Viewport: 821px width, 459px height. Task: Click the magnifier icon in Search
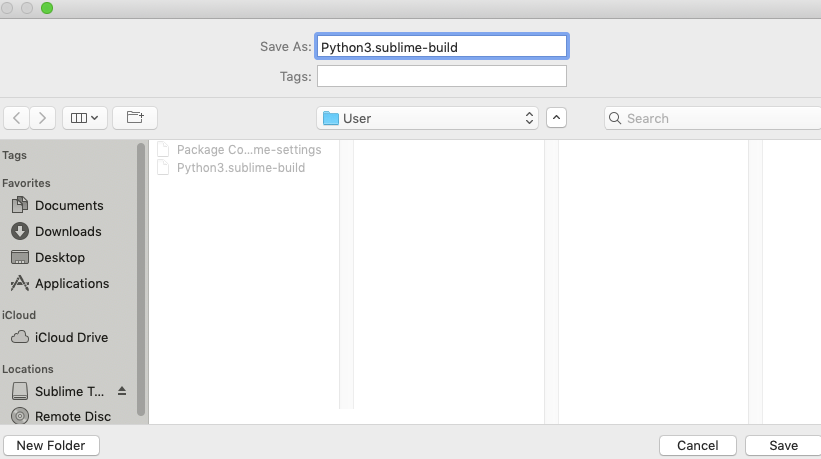tap(615, 118)
